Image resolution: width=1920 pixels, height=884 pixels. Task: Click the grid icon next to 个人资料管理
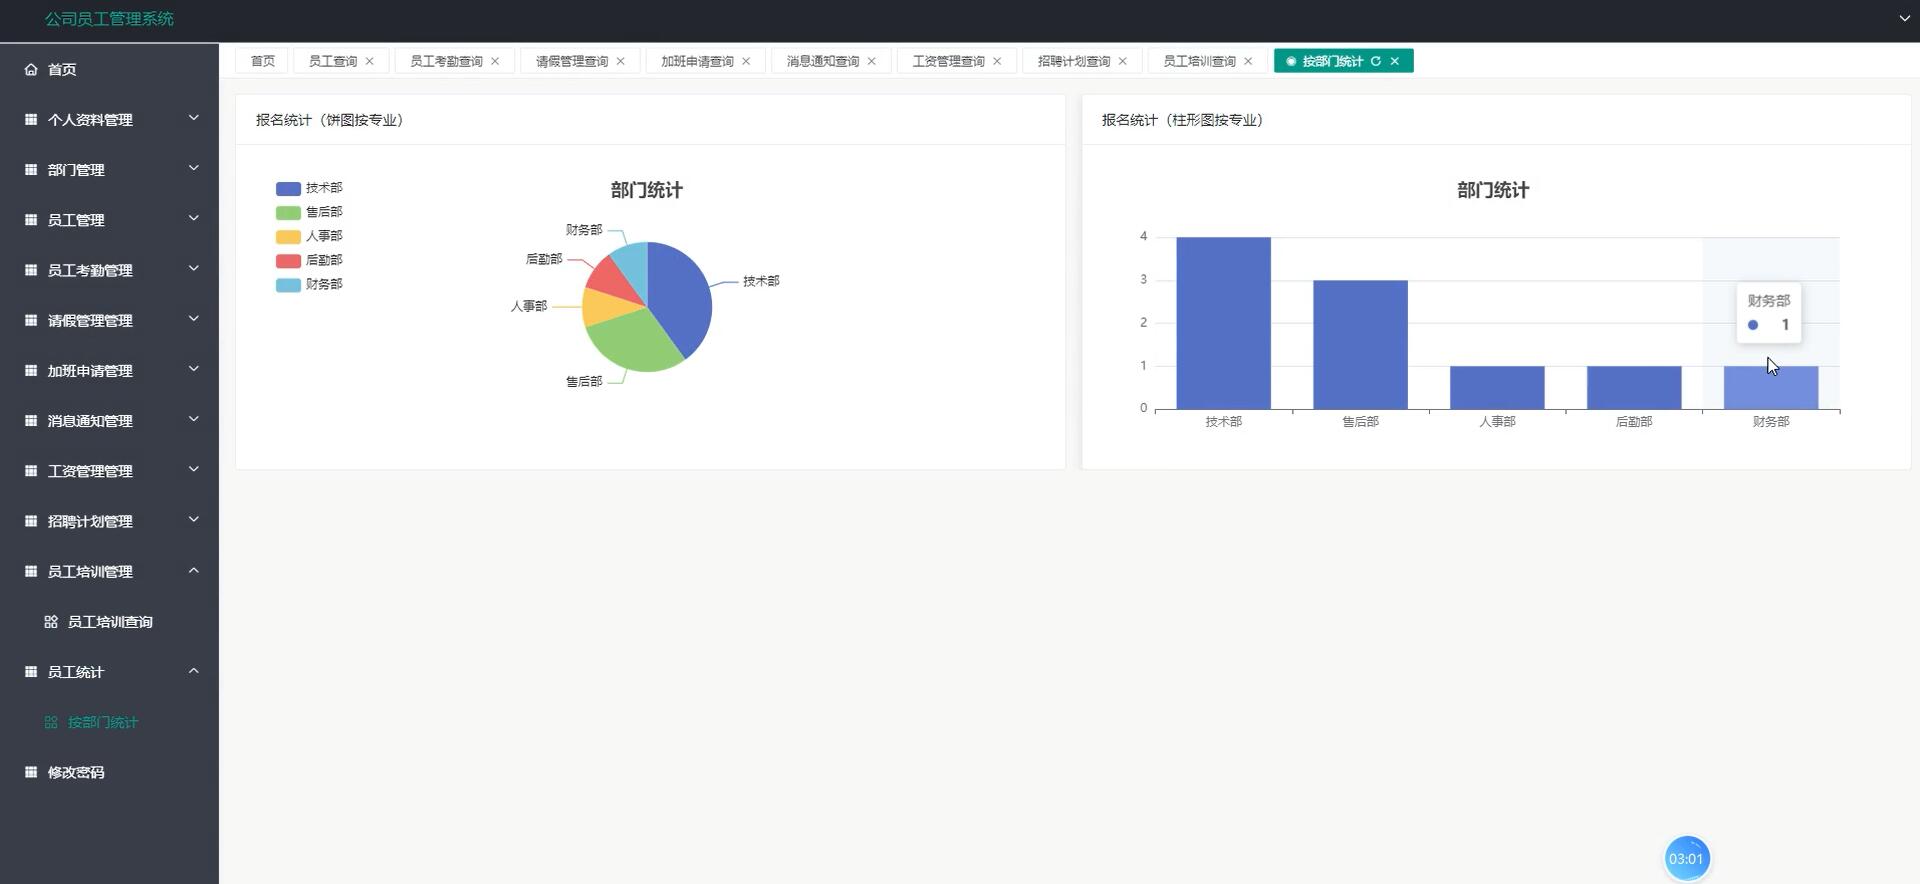tap(31, 120)
